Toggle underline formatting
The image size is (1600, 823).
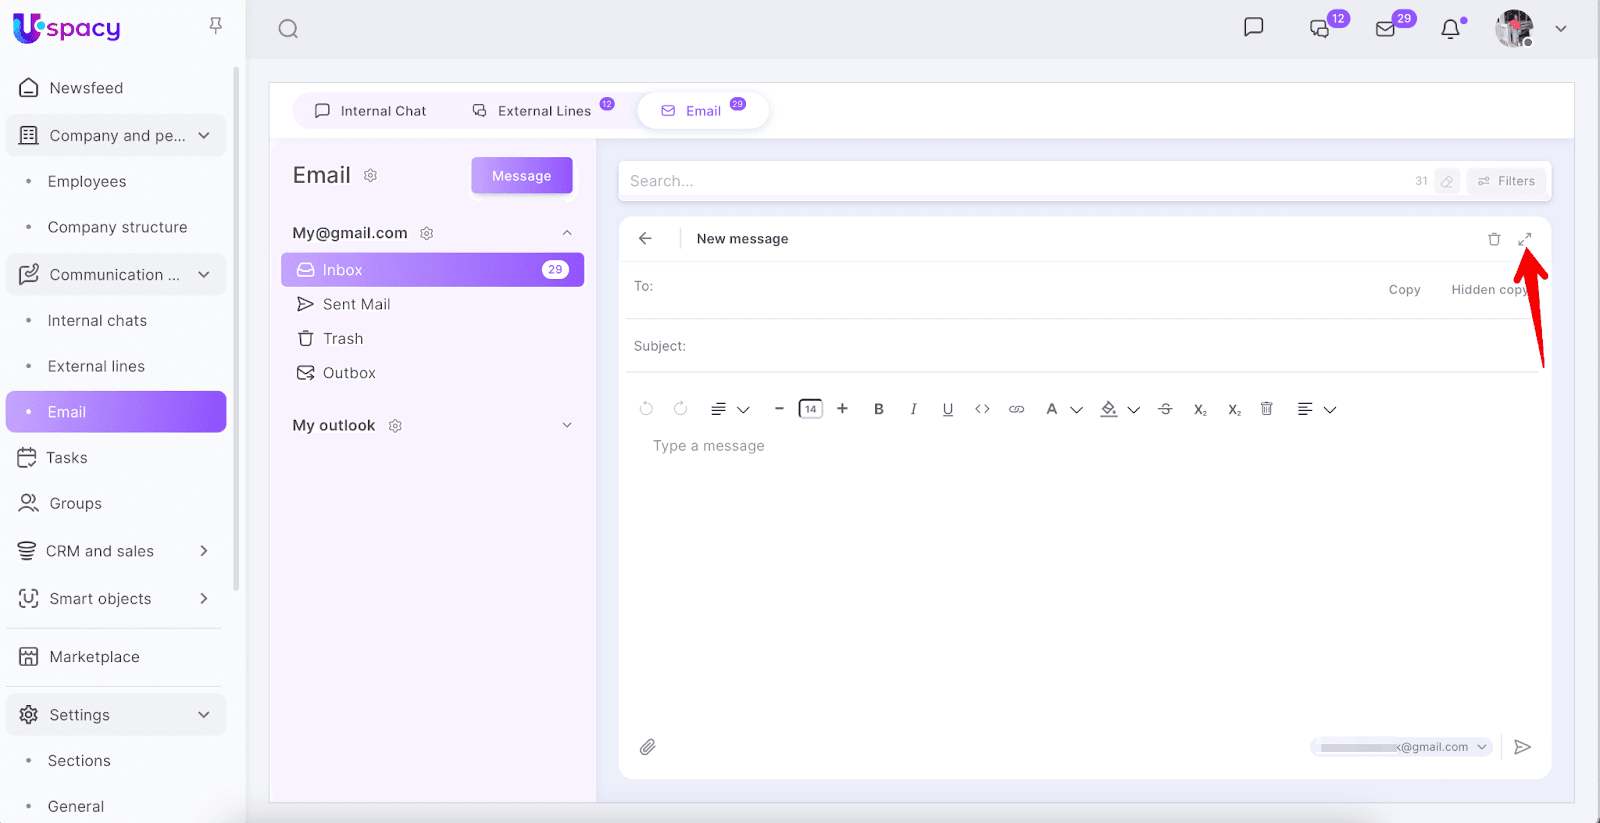[947, 409]
